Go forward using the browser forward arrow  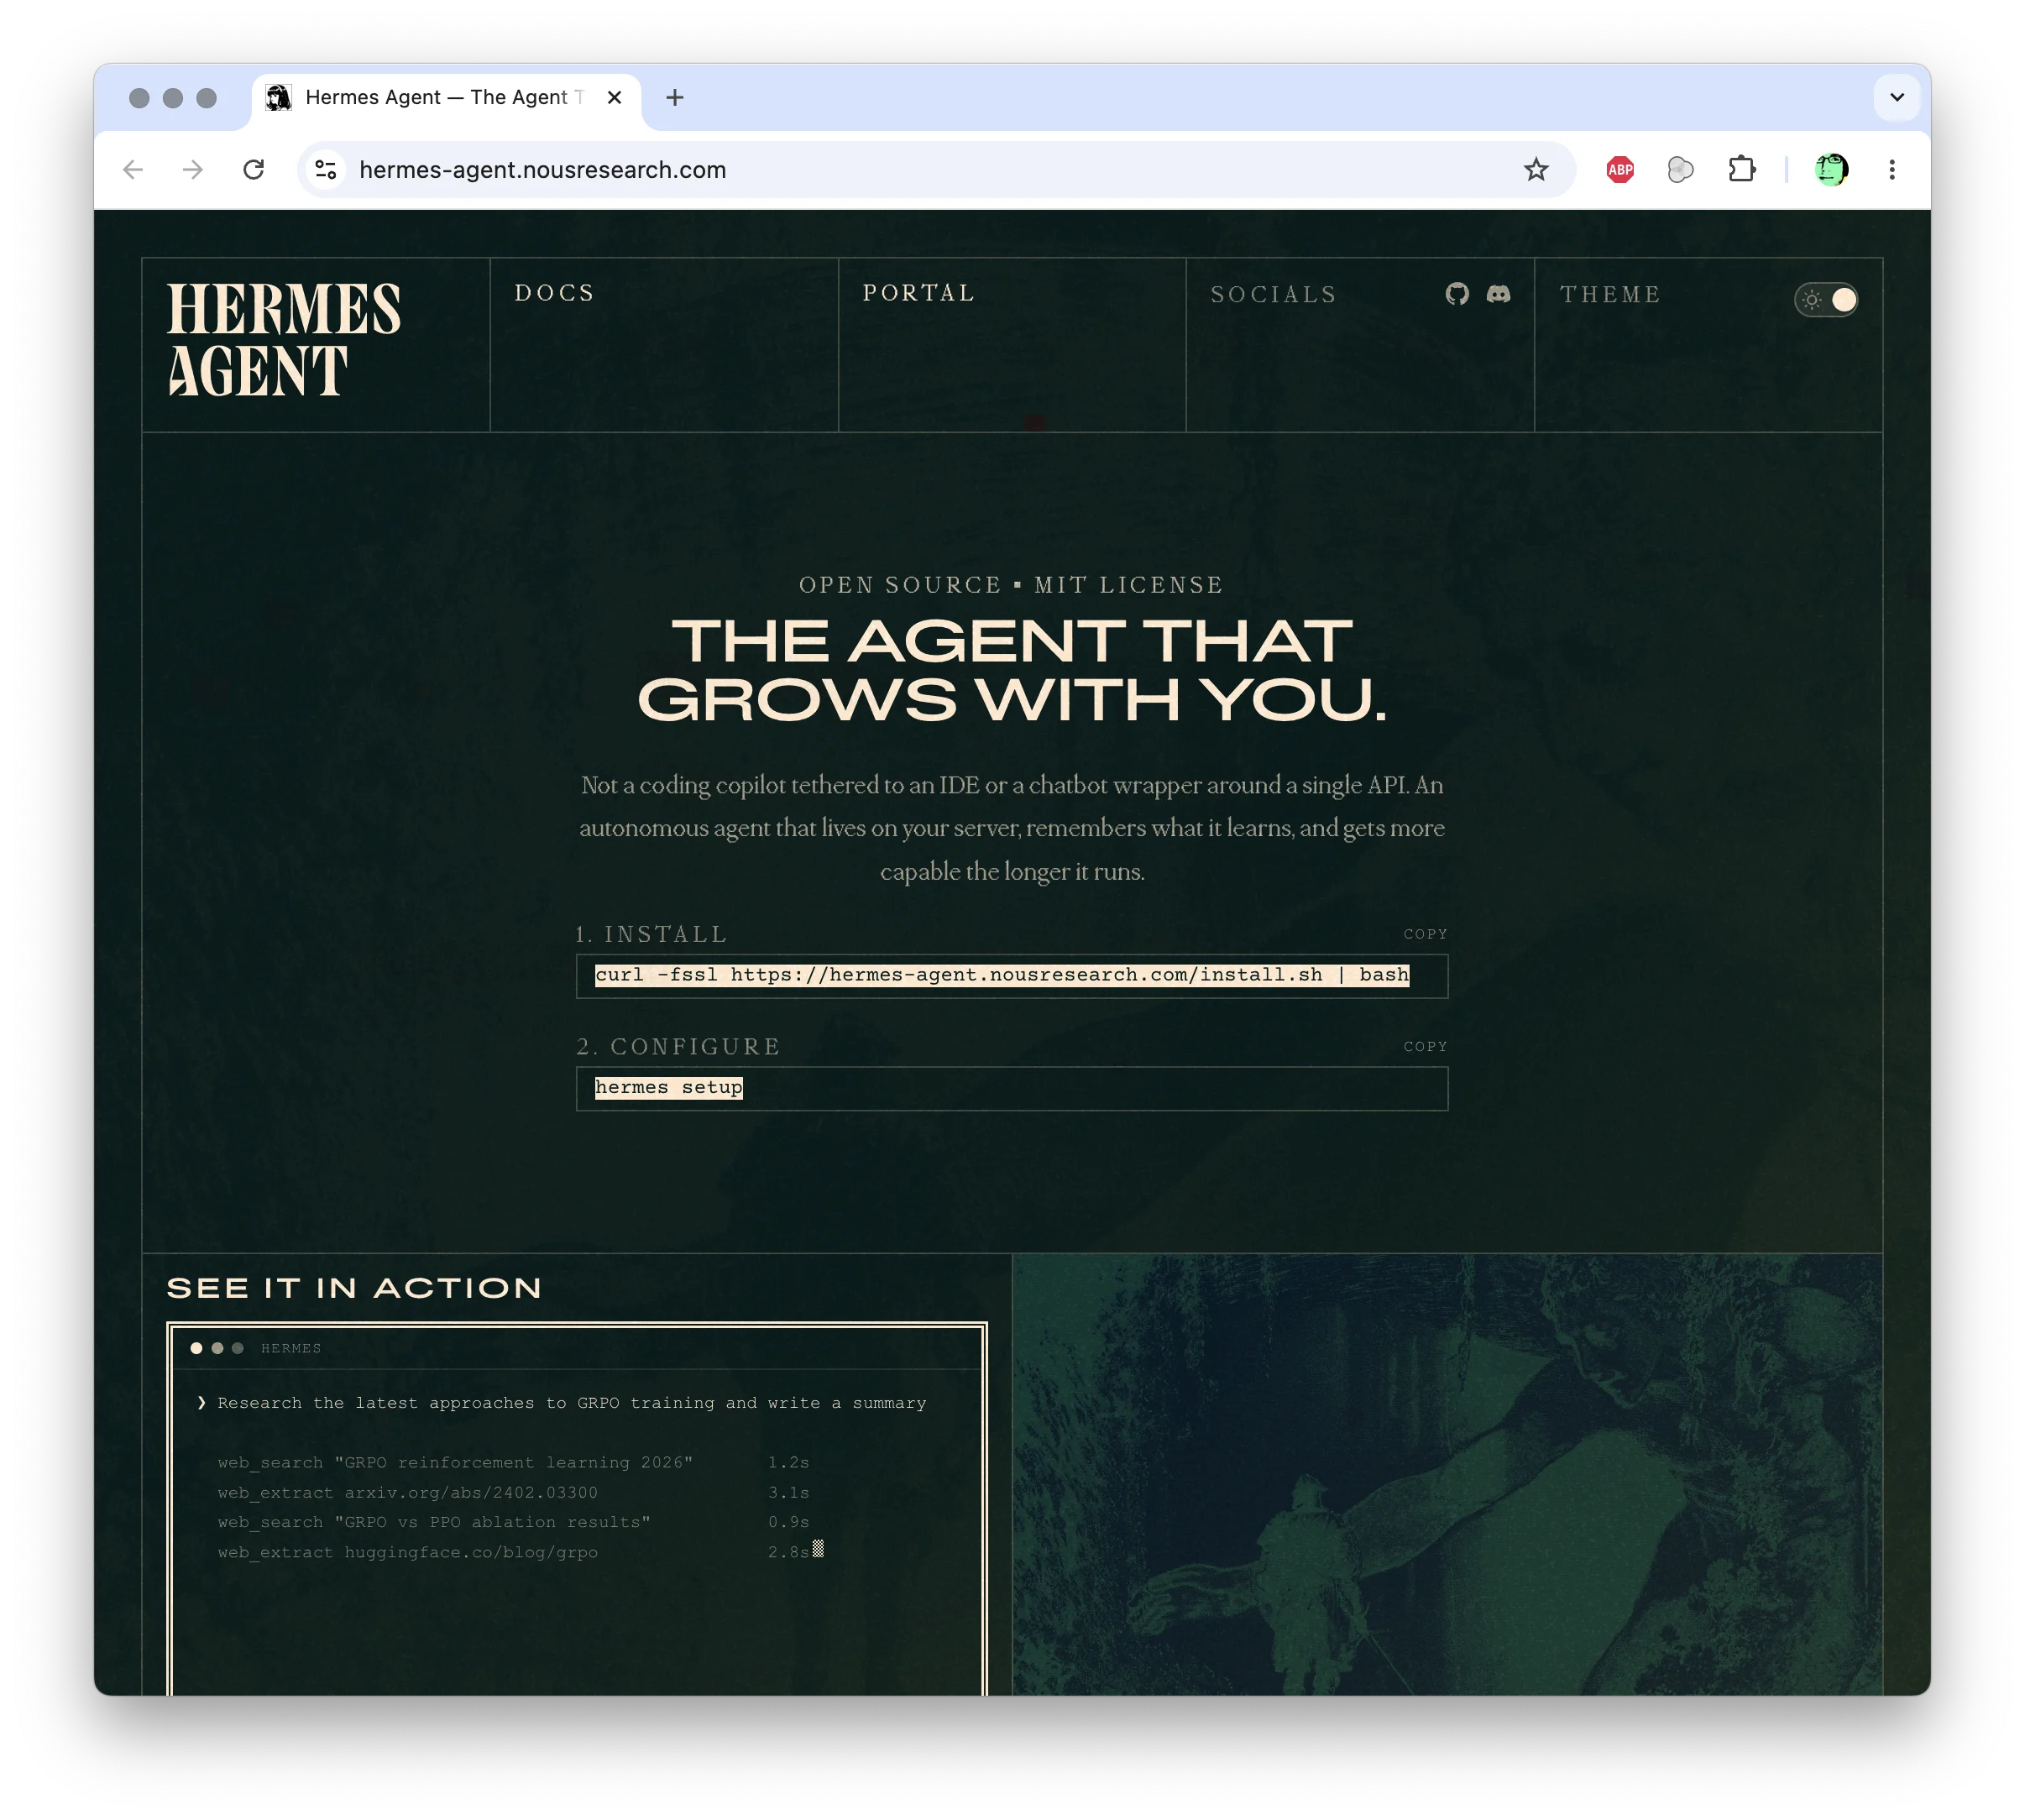[x=193, y=170]
